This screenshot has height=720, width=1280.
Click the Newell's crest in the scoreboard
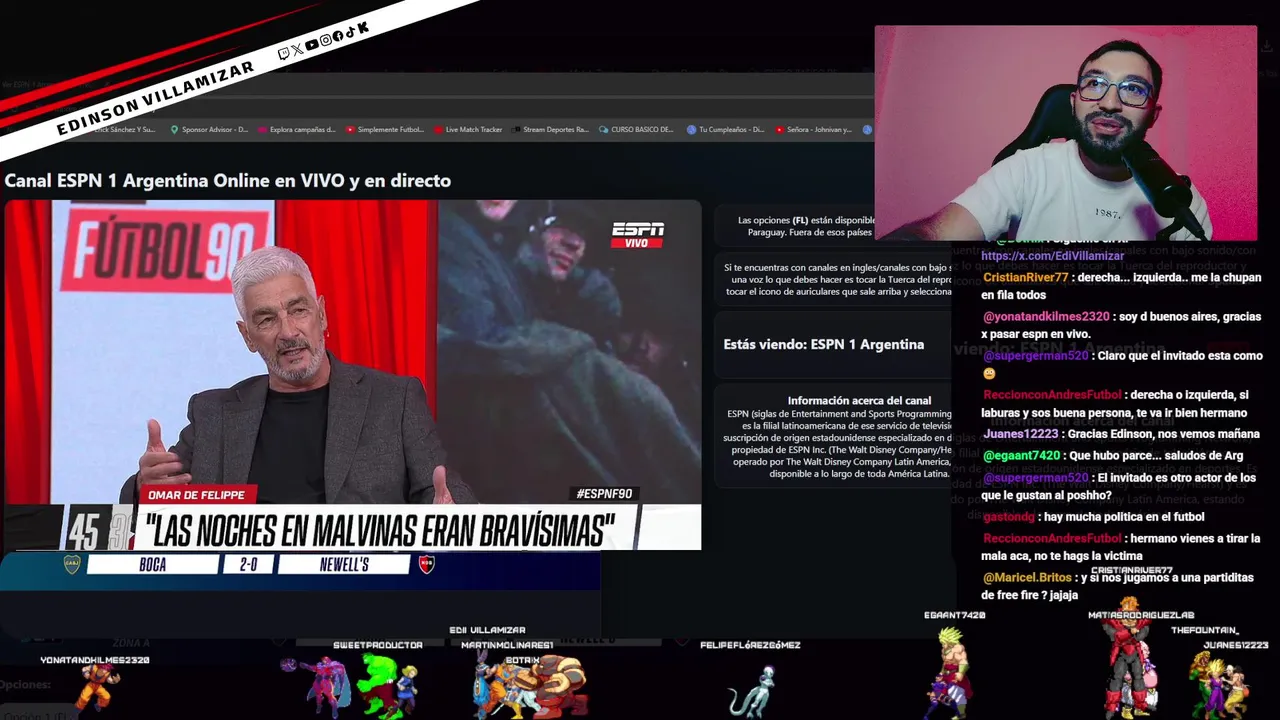point(426,564)
